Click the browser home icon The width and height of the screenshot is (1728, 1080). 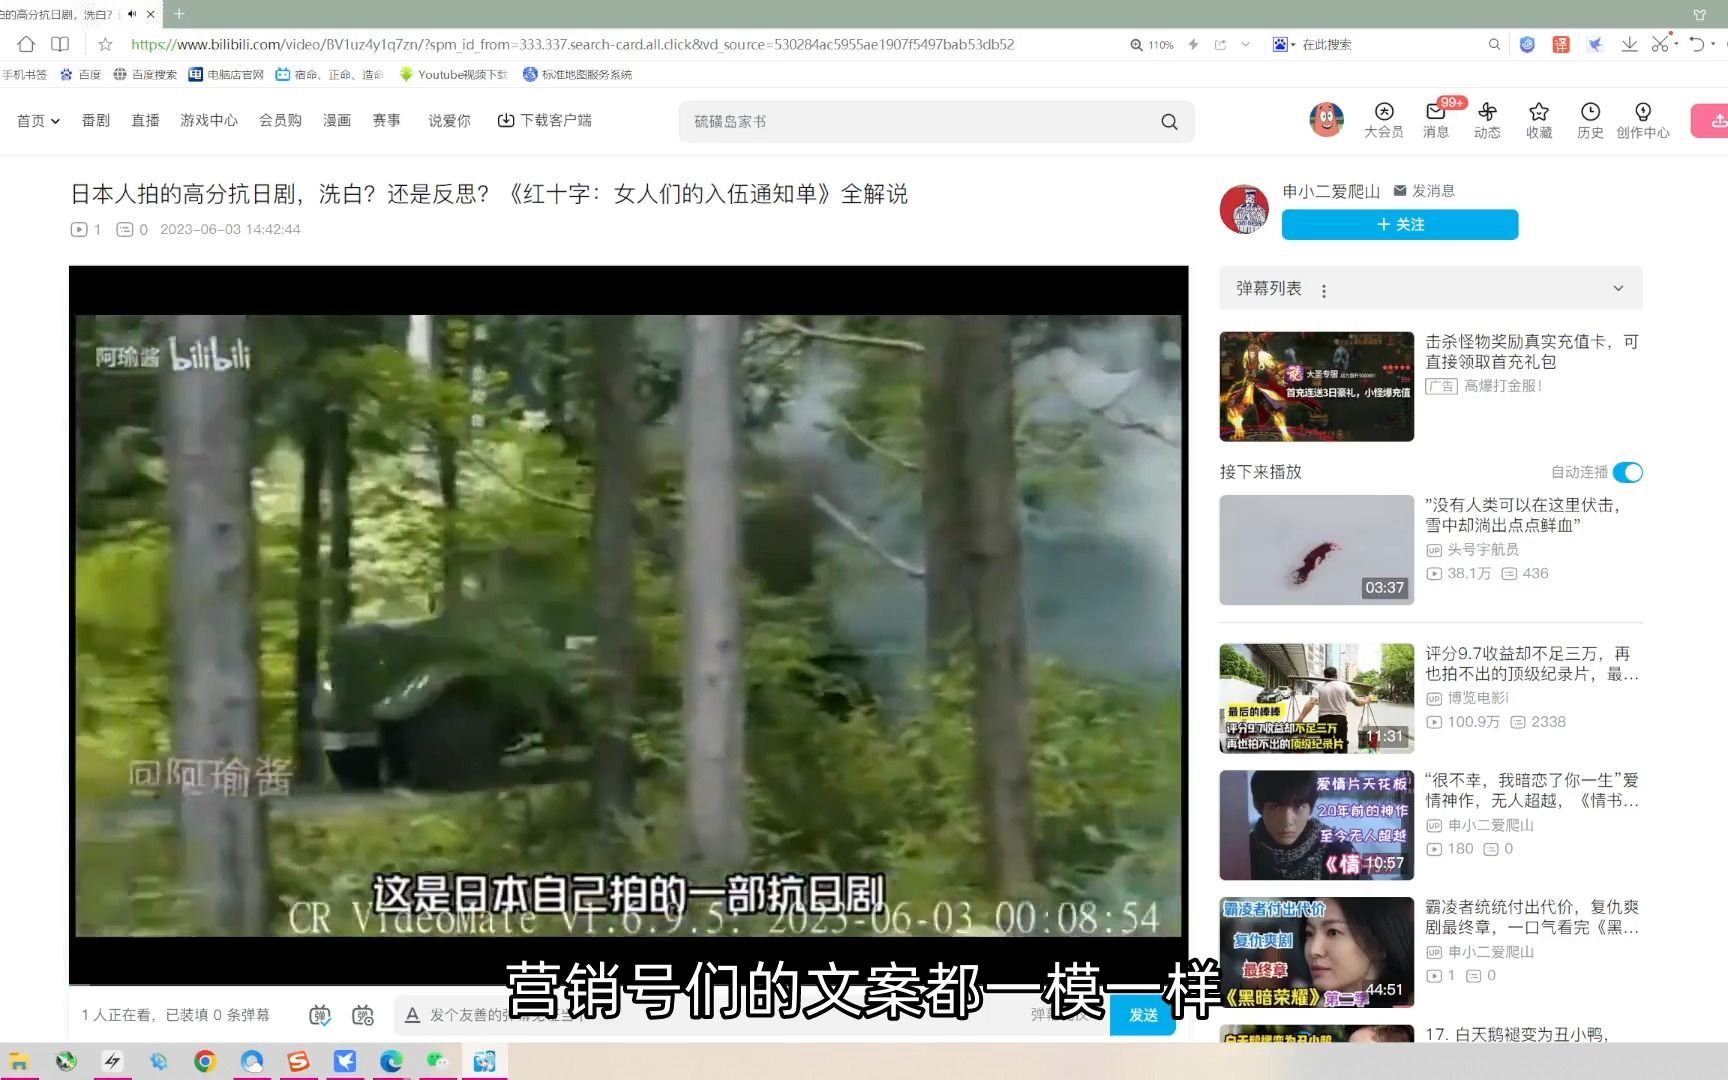click(x=26, y=44)
